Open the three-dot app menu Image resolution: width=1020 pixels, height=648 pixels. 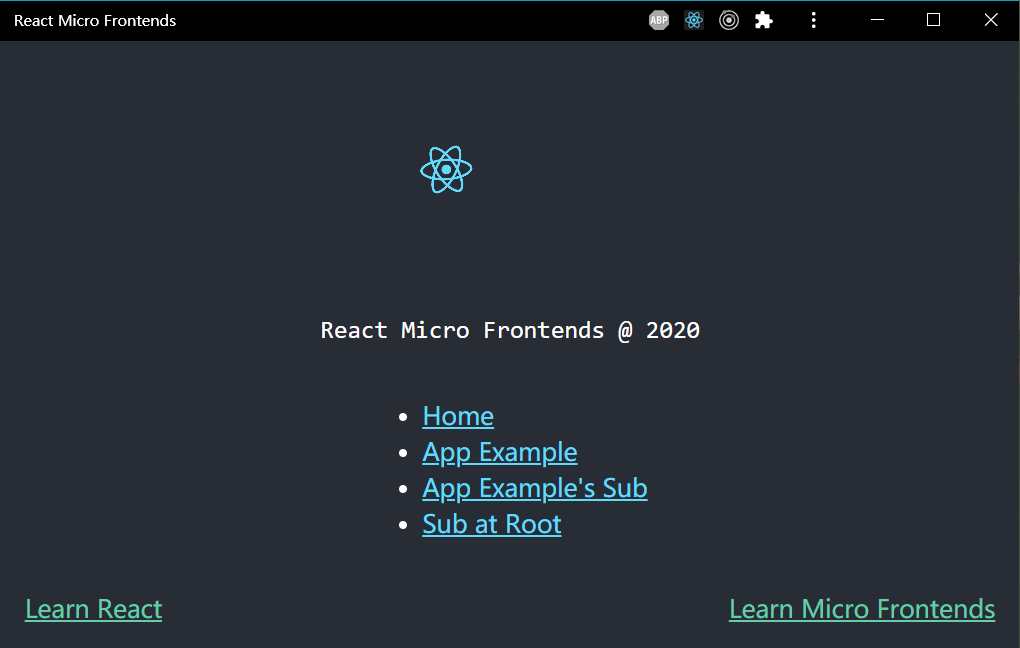(813, 20)
